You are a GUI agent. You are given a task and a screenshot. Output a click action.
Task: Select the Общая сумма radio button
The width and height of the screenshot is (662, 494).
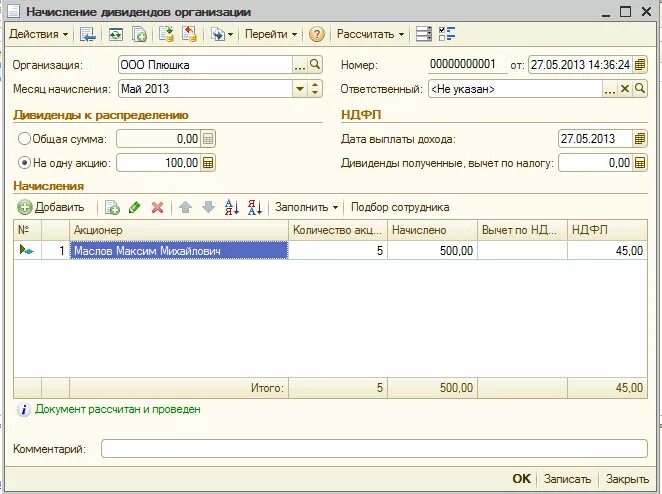point(24,138)
